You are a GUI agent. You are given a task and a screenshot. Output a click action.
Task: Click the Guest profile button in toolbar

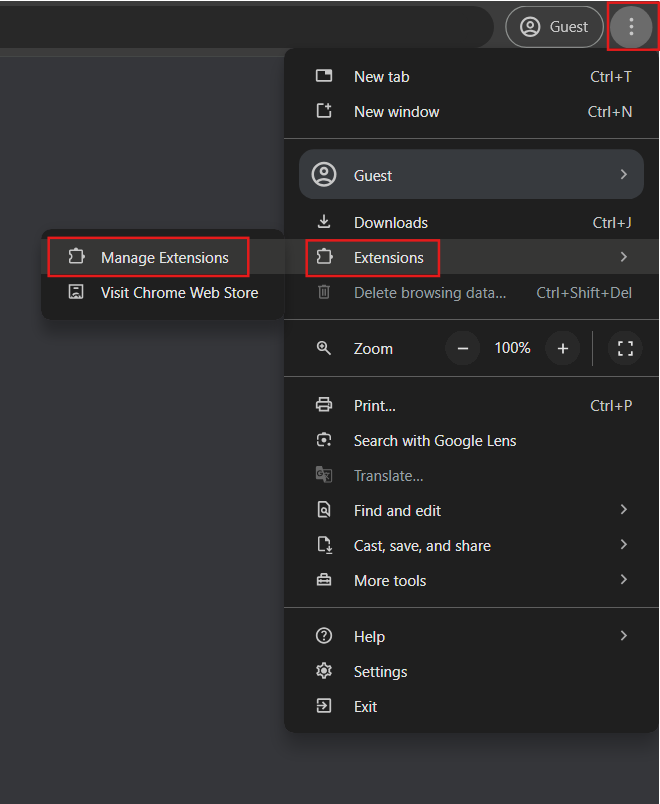(554, 27)
